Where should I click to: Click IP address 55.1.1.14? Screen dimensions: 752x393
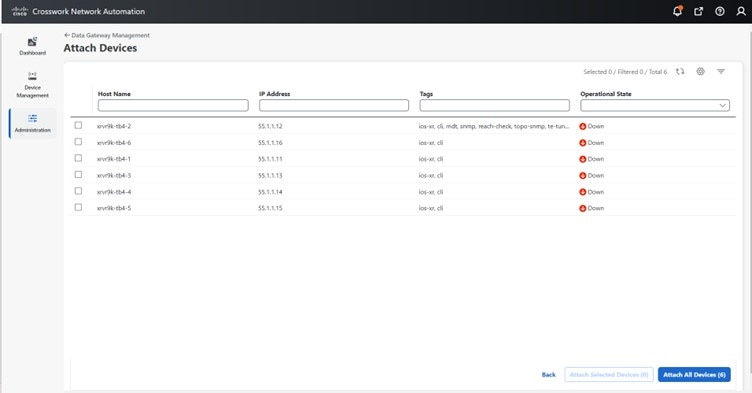point(270,192)
